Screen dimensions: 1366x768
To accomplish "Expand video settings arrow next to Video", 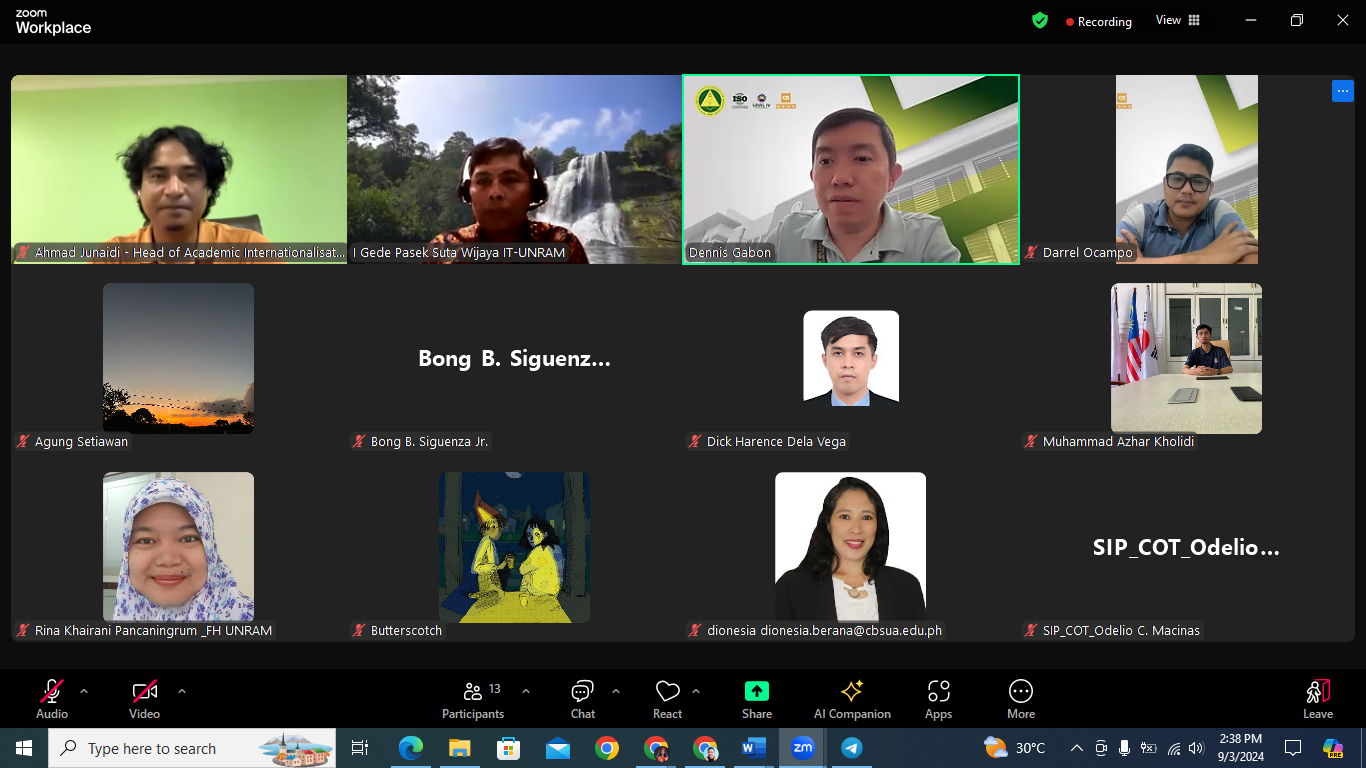I will (x=181, y=691).
